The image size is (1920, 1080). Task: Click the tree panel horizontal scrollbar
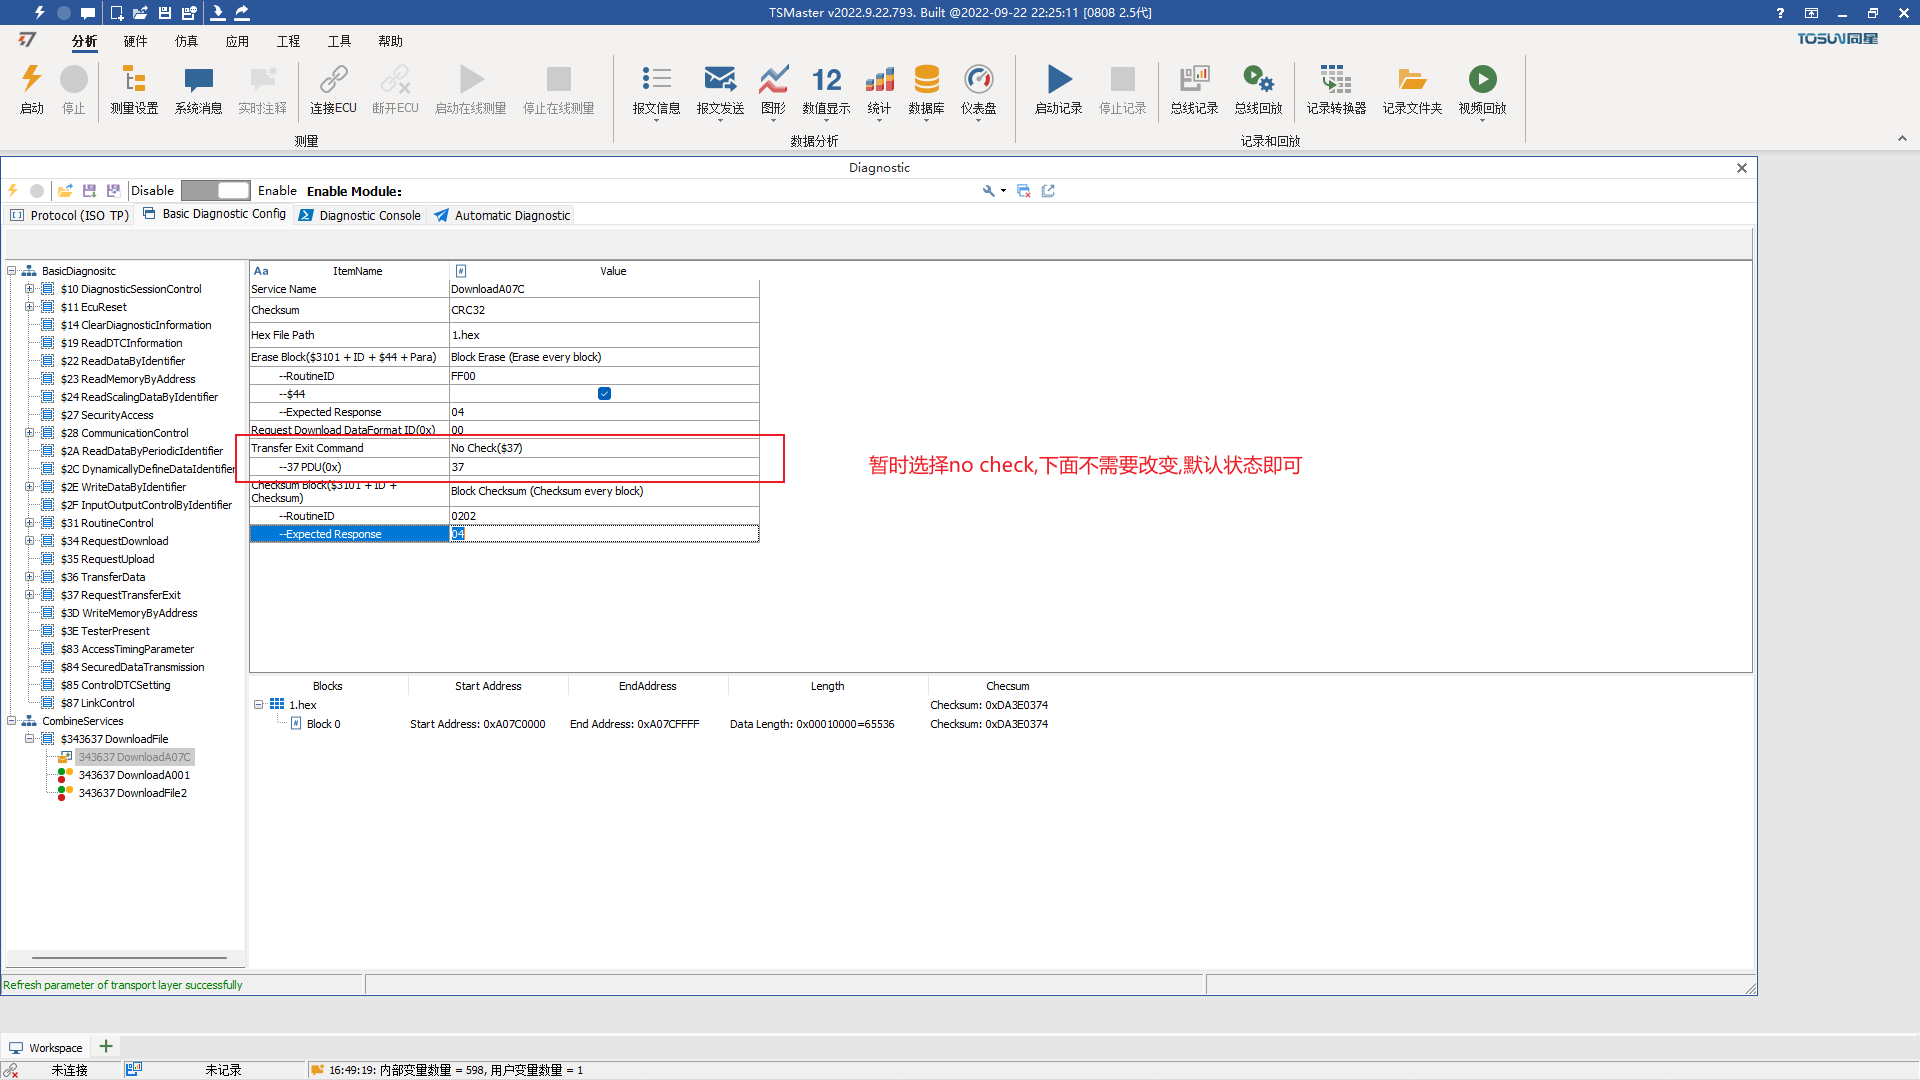129,958
